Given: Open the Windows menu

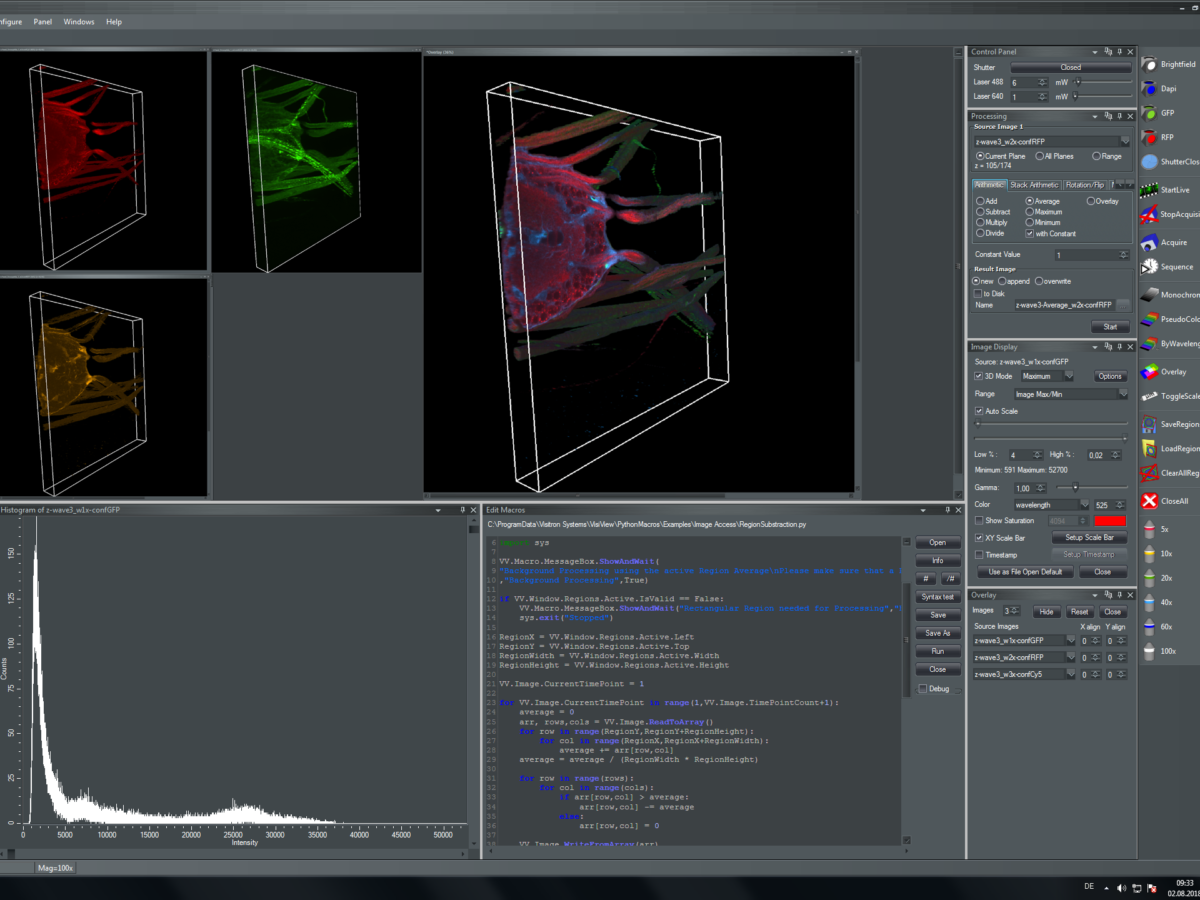Looking at the screenshot, I should tap(78, 22).
